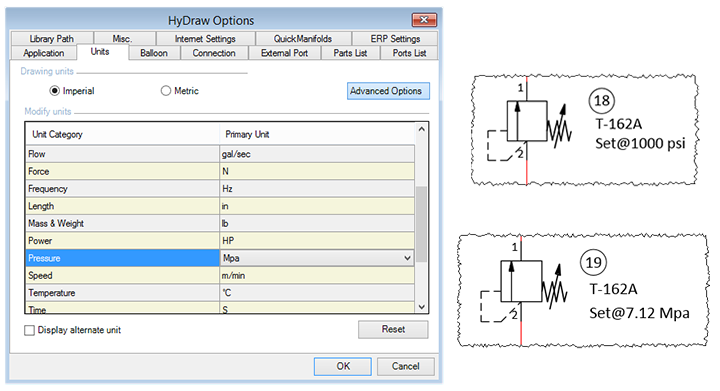The image size is (720, 391).
Task: Select the Force category row
Action: [123, 171]
